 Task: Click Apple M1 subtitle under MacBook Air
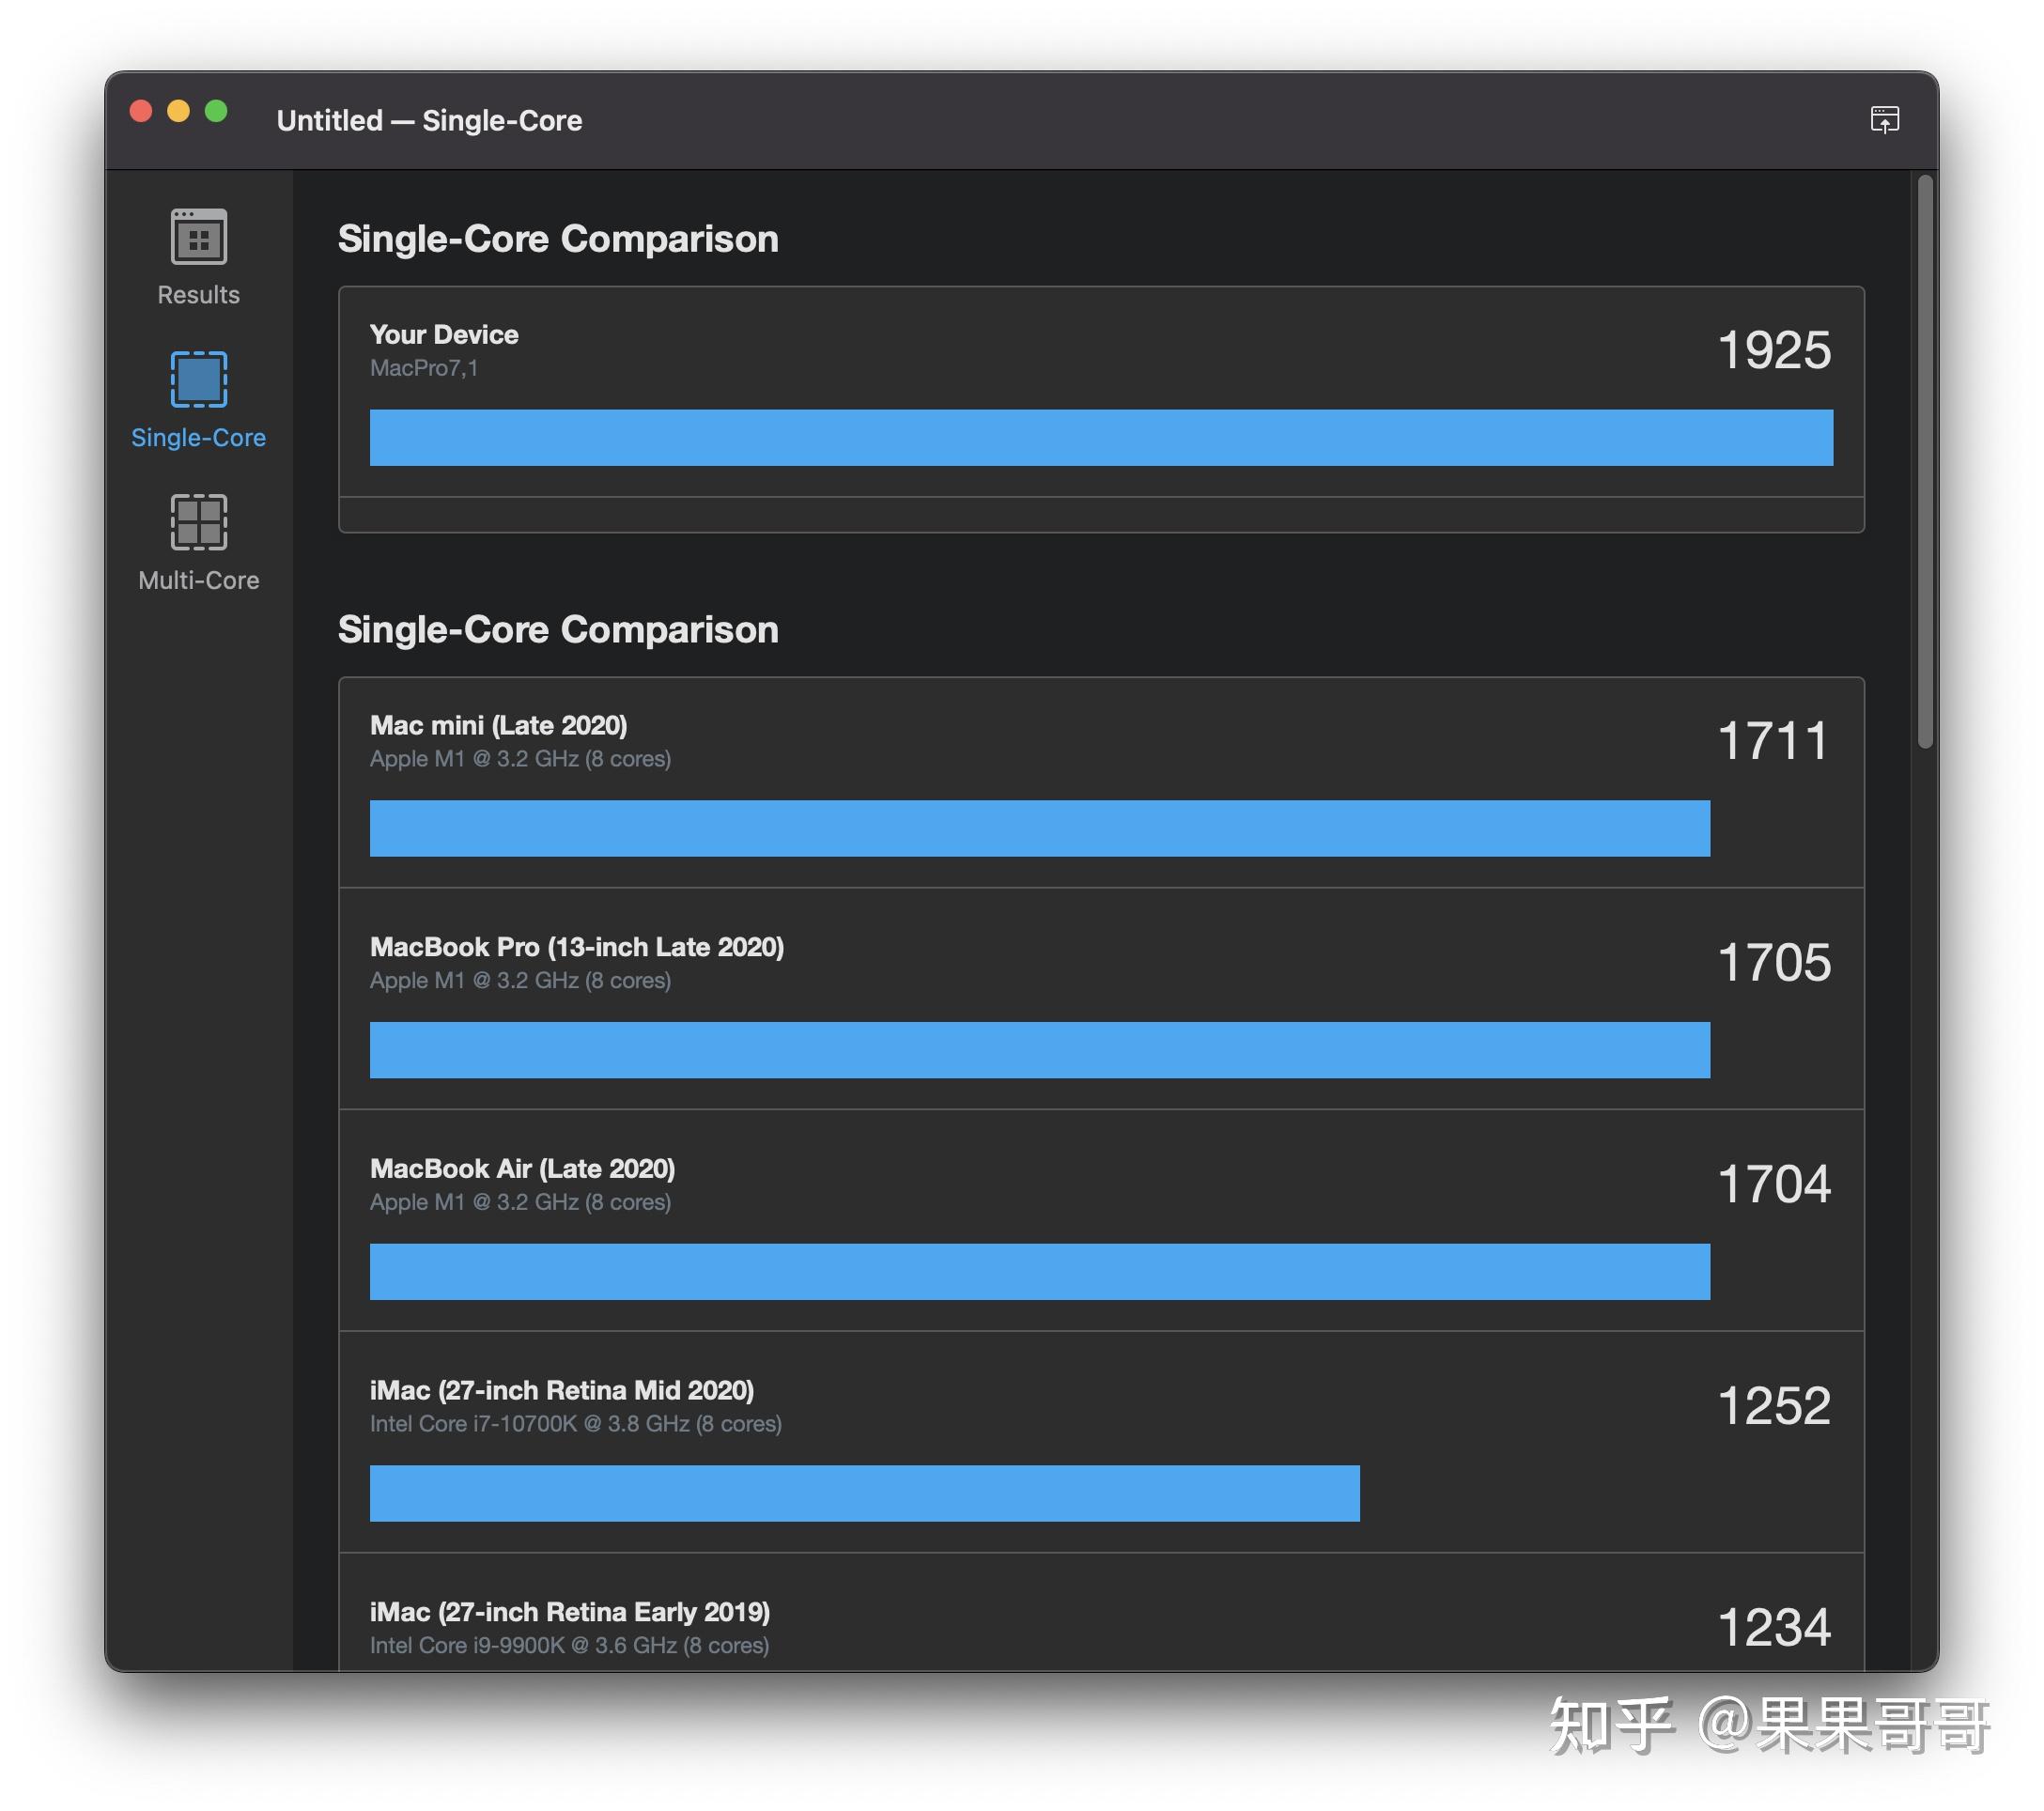point(520,1202)
